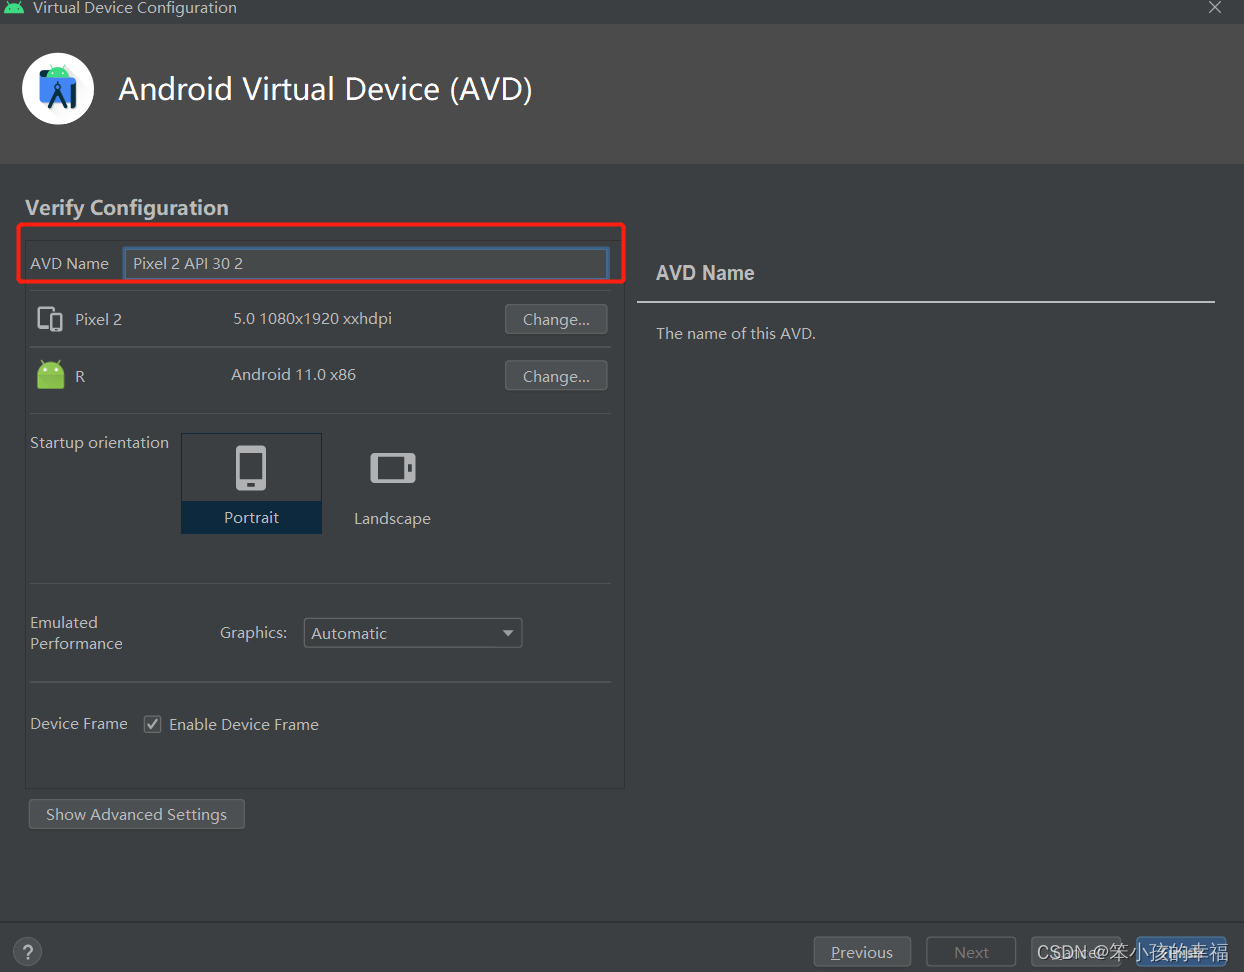Click the '5.0 1080x1920 xxhdpi' device spec text
The width and height of the screenshot is (1244, 972).
pyautogui.click(x=313, y=319)
